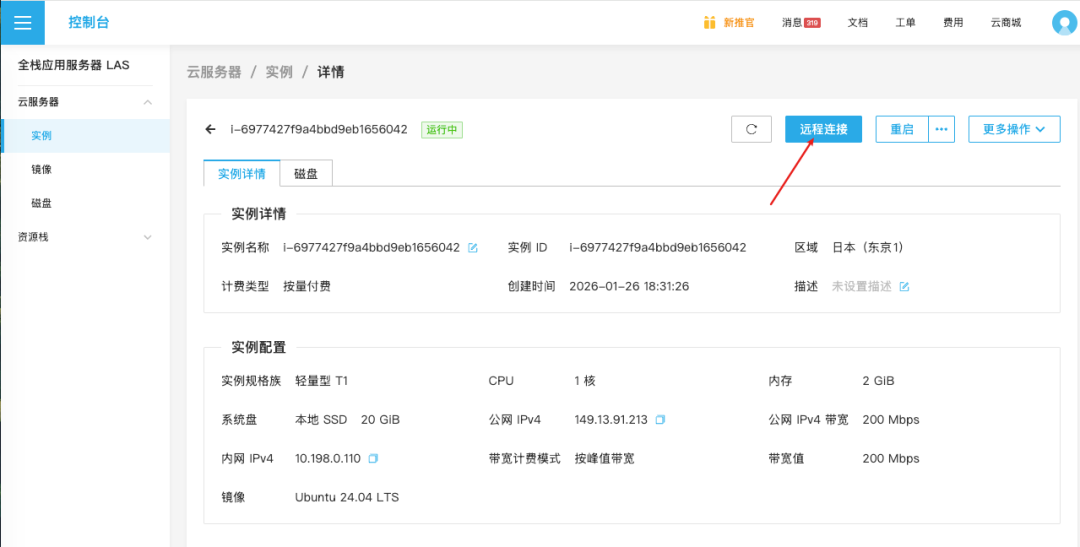1080x547 pixels.
Task: Click the Ubuntu 24.04 LTS image value
Action: pyautogui.click(x=347, y=497)
